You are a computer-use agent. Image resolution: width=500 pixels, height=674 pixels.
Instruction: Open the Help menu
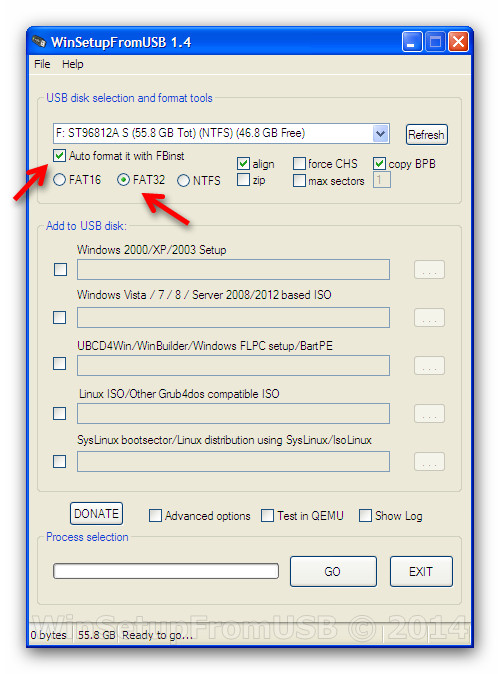[x=73, y=64]
